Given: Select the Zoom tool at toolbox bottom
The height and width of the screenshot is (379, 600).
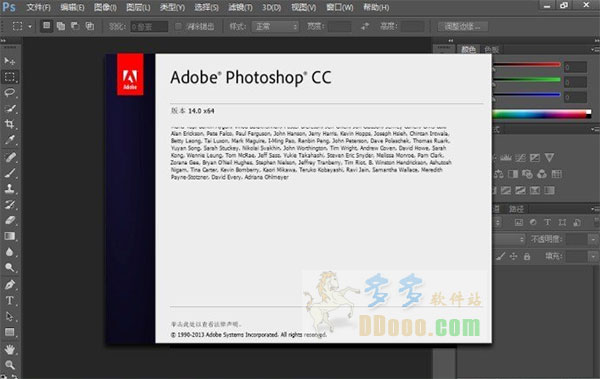Looking at the screenshot, I should [10, 365].
